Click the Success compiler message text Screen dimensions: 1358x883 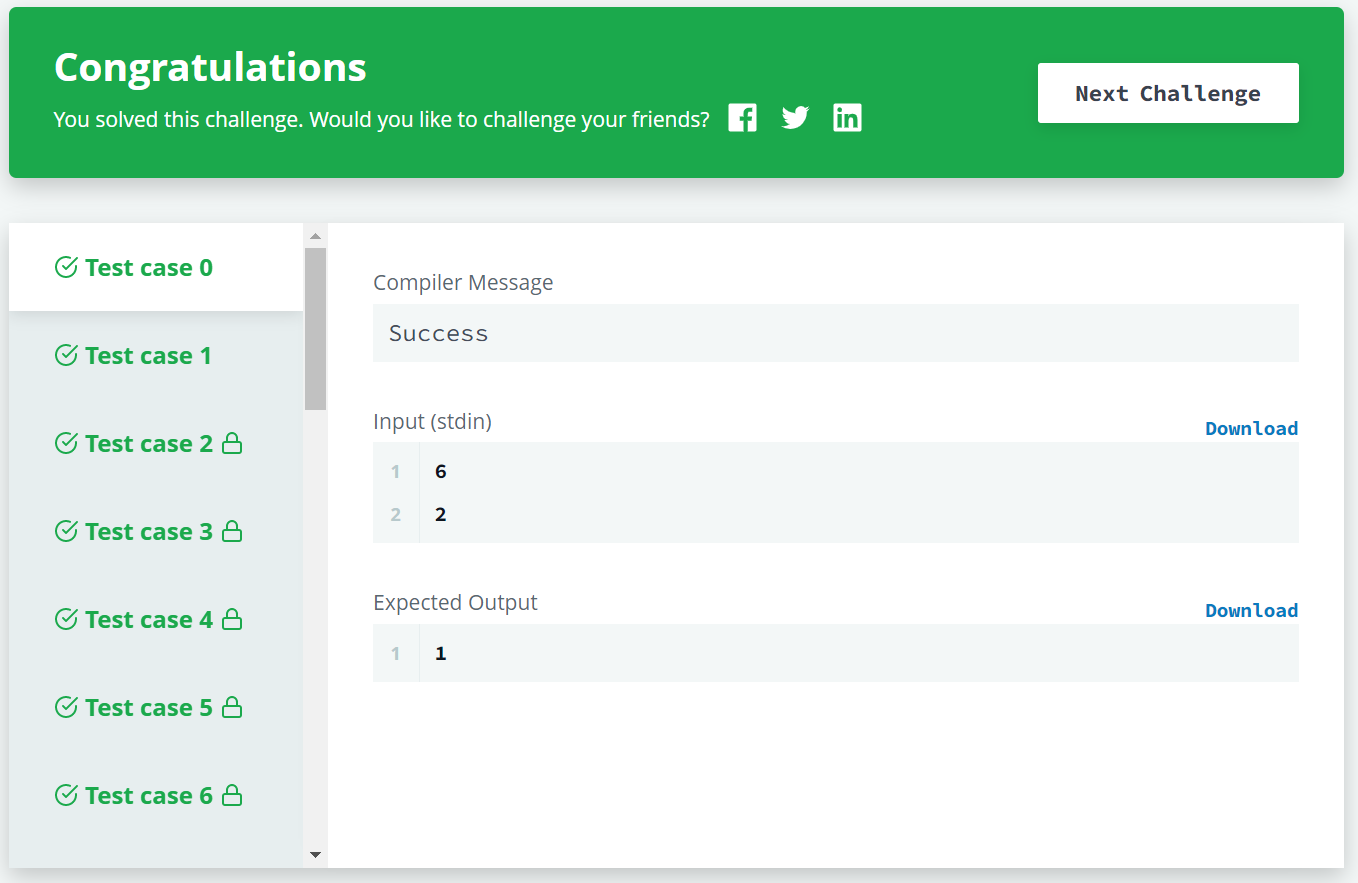(x=438, y=333)
